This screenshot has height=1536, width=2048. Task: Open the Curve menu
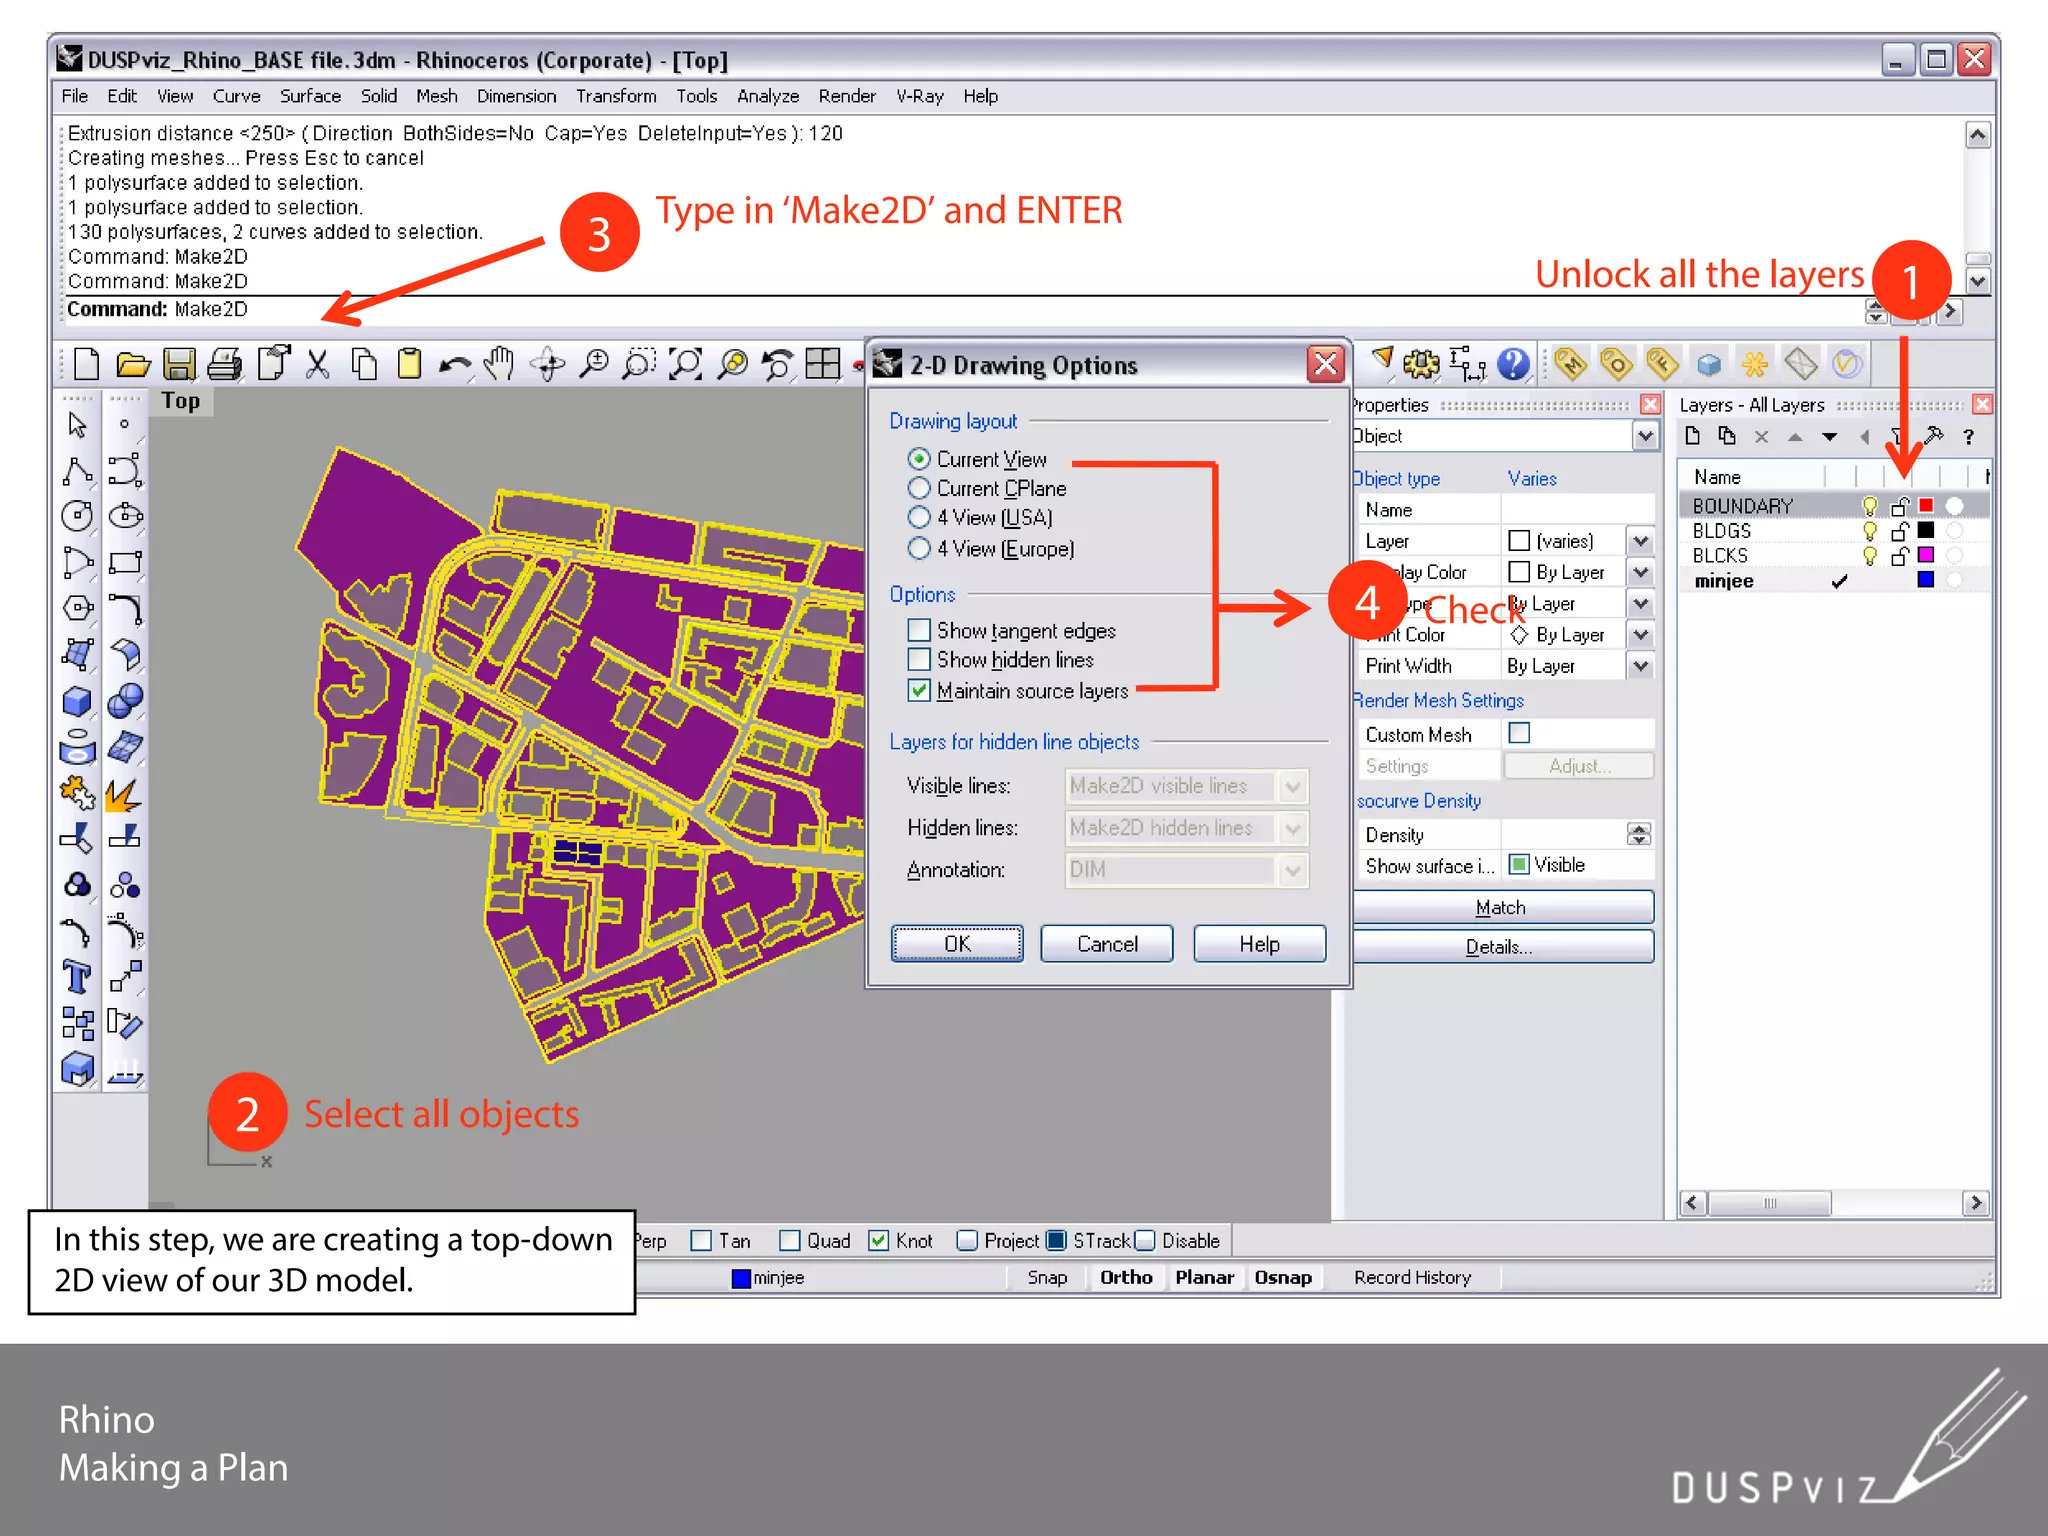click(x=236, y=96)
